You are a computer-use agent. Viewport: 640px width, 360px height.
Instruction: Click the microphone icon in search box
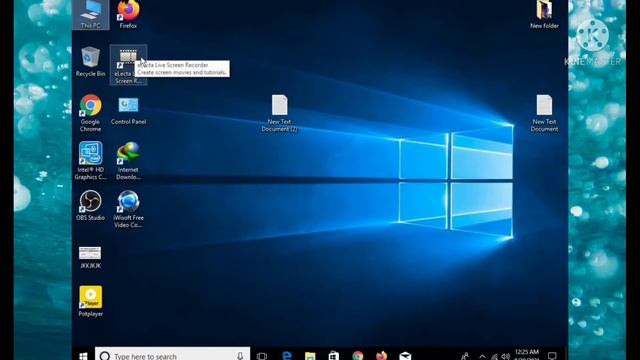click(240, 356)
